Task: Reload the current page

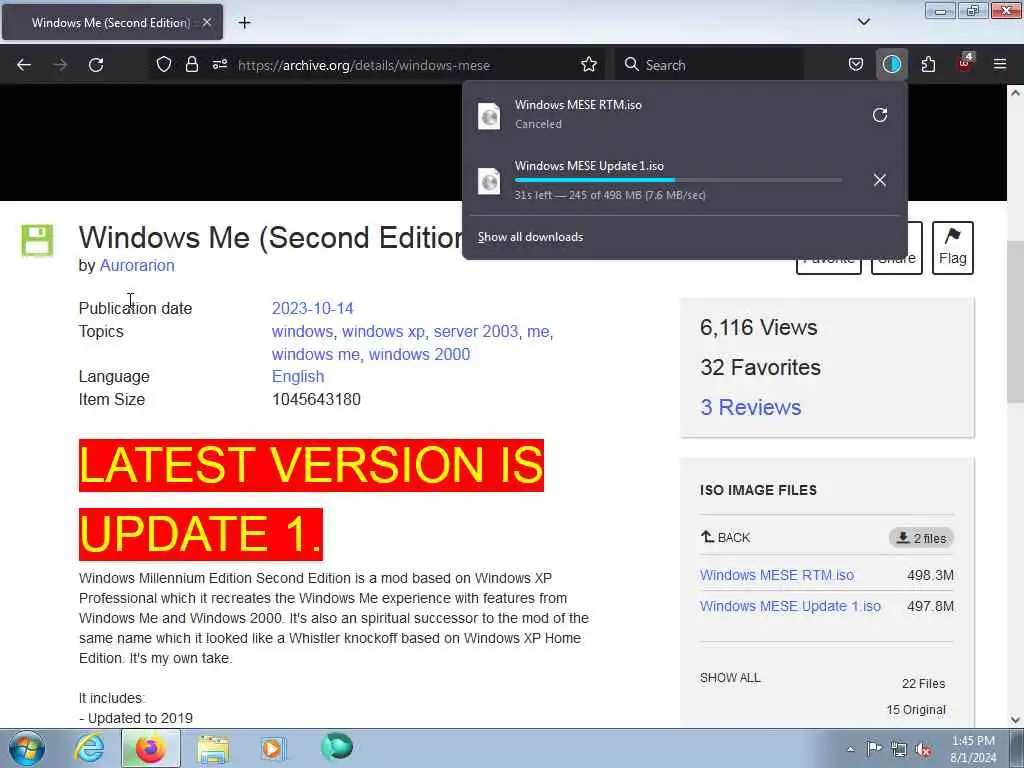Action: pos(96,65)
